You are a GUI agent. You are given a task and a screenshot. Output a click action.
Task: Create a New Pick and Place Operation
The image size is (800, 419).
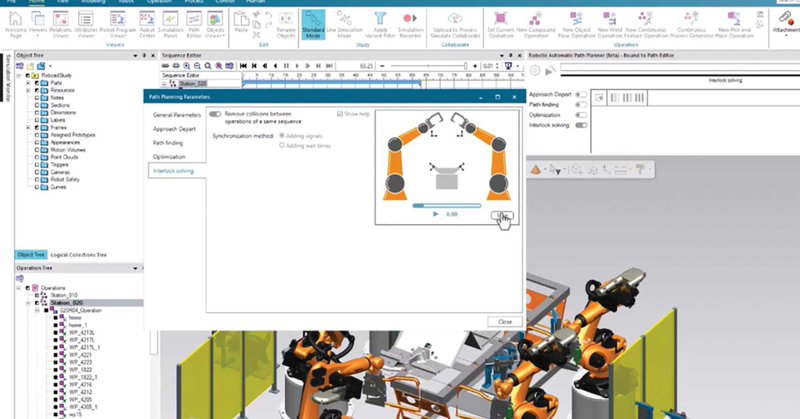coord(734,24)
